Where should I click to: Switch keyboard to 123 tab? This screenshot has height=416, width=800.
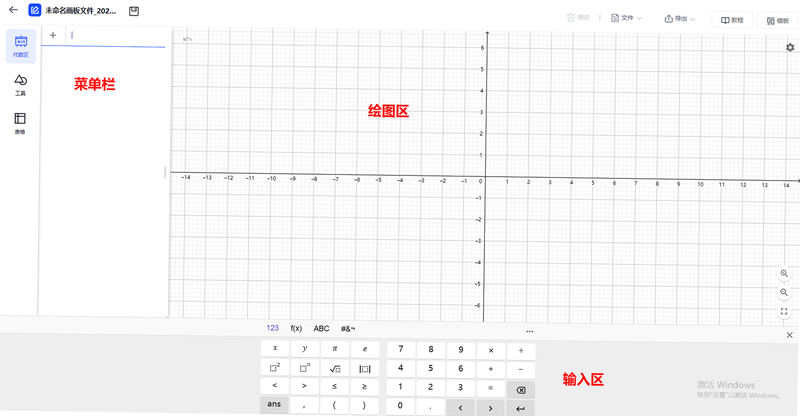[x=272, y=328]
